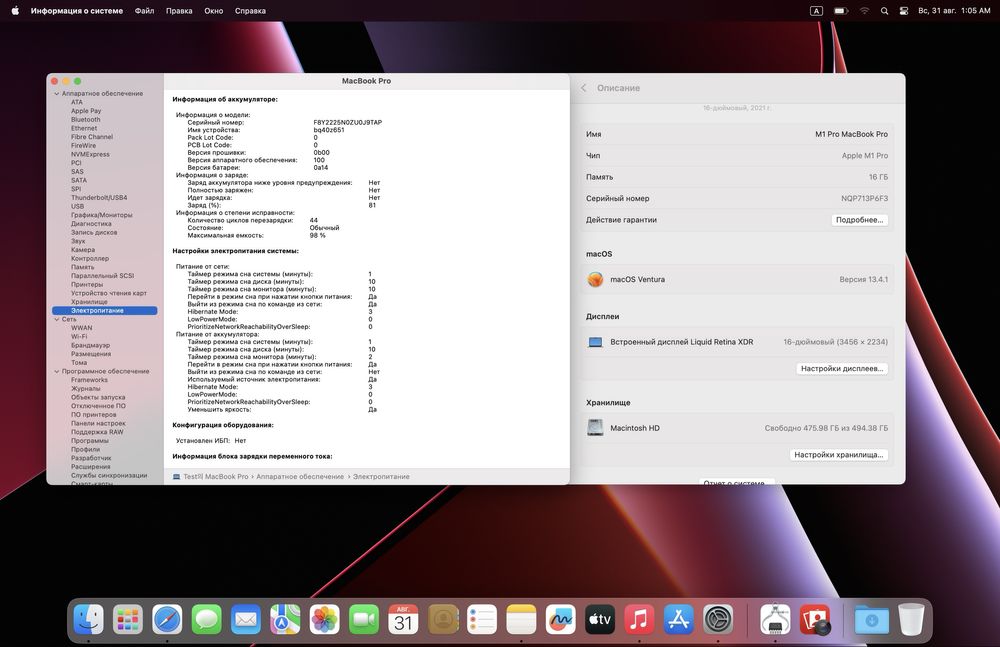
Task: Open the Файл menu
Action: click(144, 11)
